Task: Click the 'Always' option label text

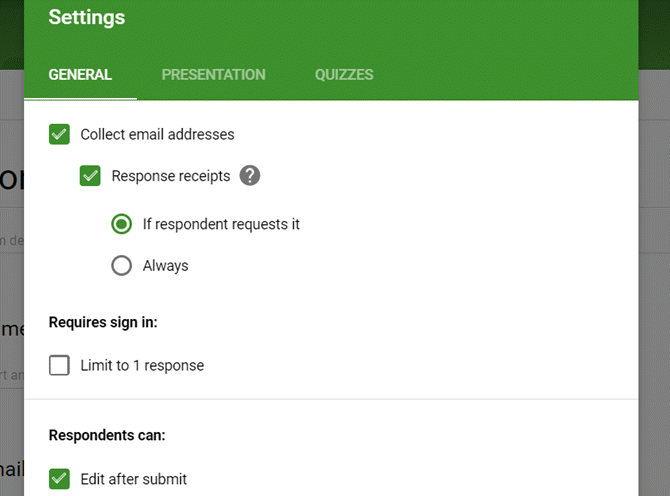Action: [x=165, y=266]
